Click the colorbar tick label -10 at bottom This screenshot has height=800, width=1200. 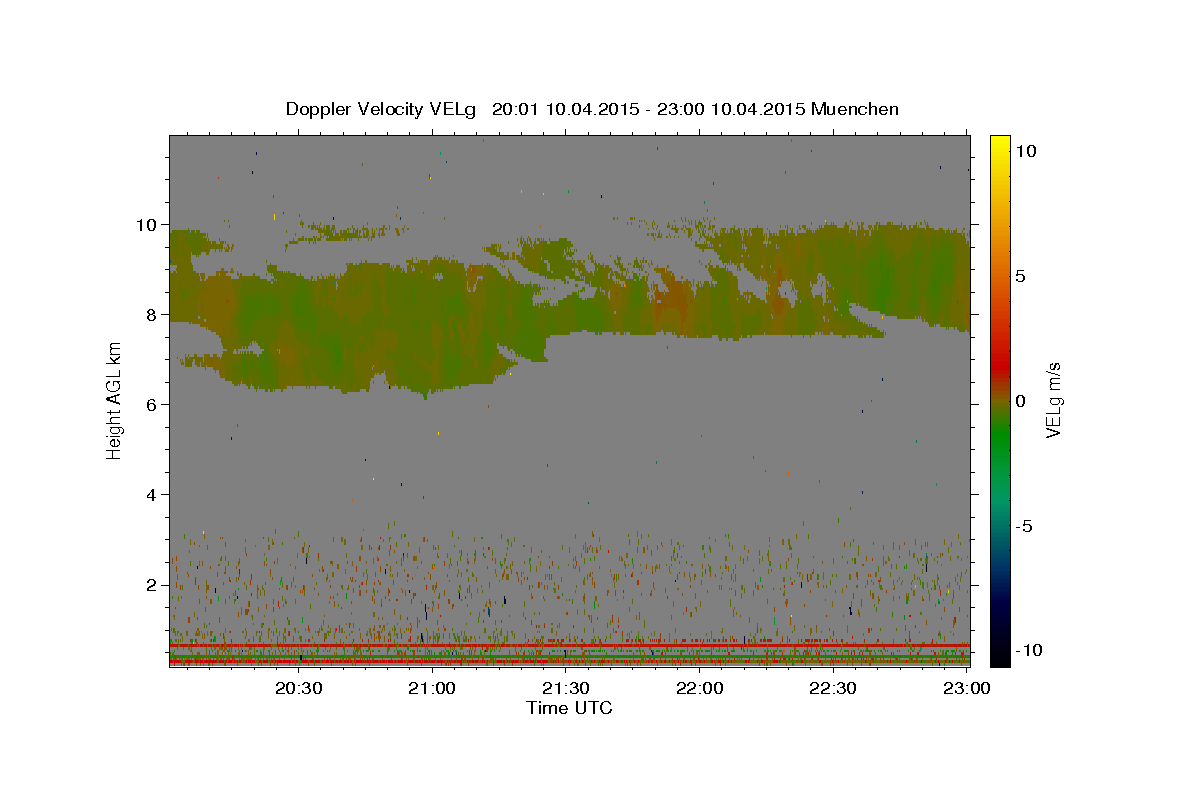point(1027,650)
